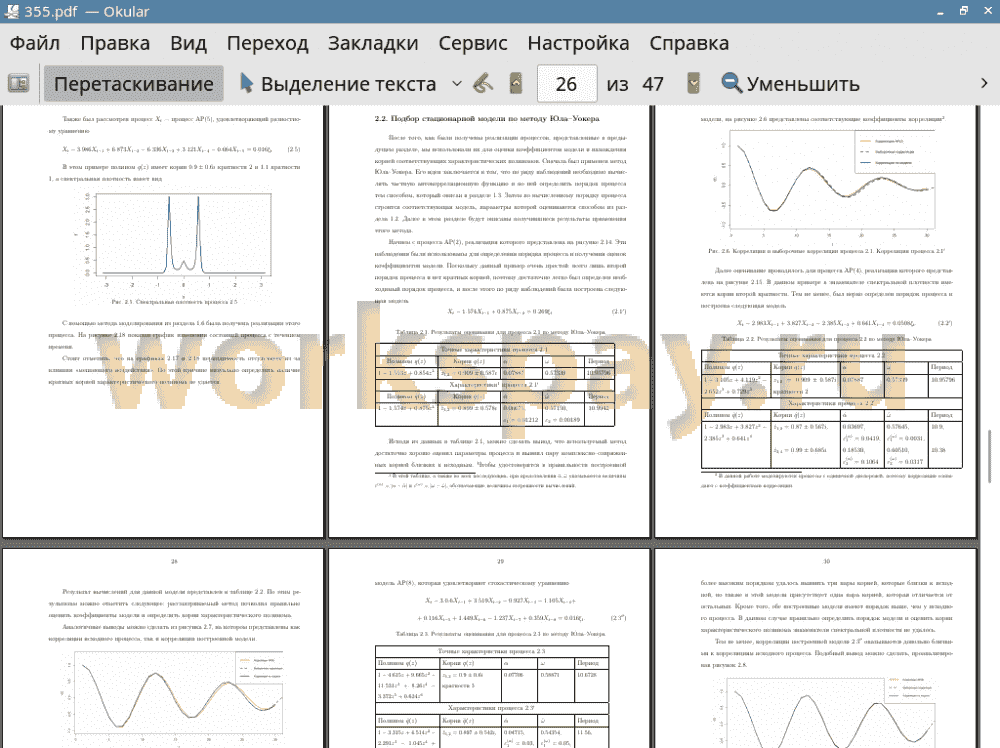Activate the Перетаскивание browse mode
1000x748 pixels.
[x=133, y=84]
